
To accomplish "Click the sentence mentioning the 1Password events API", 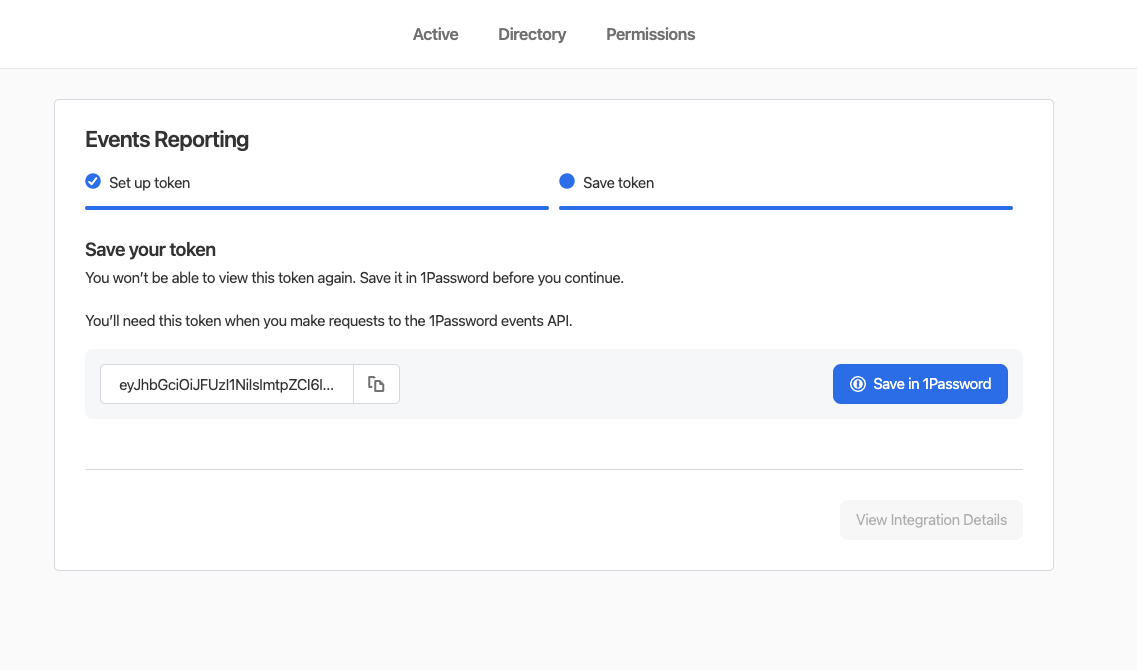I will click(x=328, y=321).
